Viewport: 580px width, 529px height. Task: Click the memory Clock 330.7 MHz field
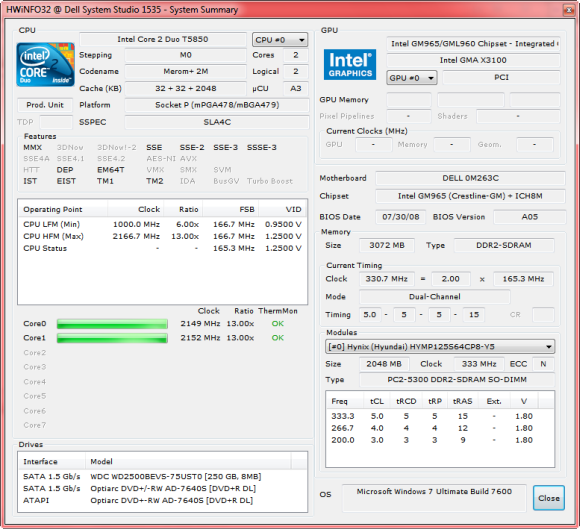pos(387,279)
